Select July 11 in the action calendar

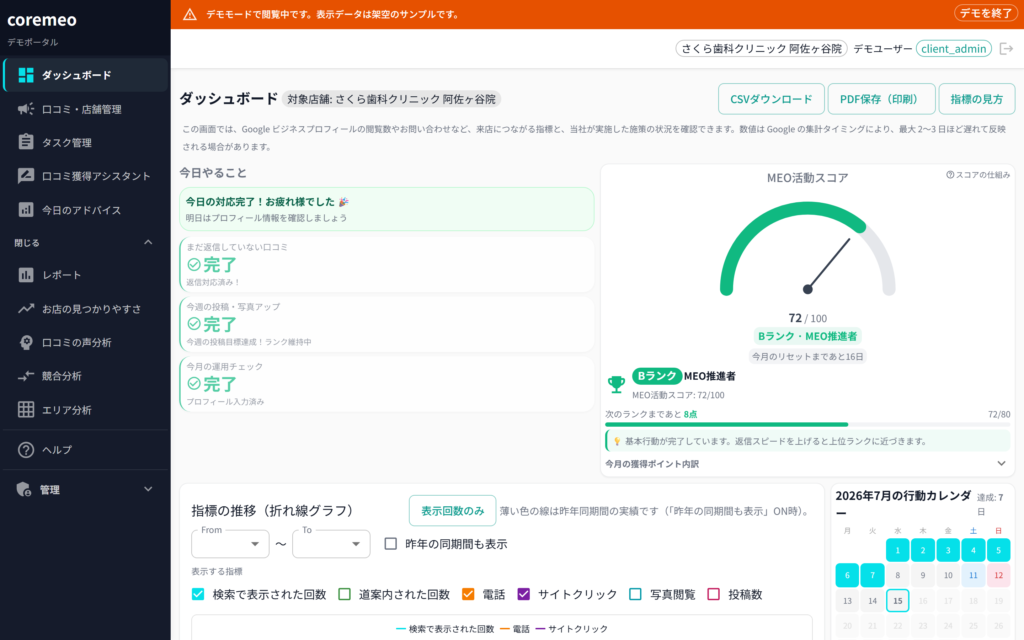point(973,575)
